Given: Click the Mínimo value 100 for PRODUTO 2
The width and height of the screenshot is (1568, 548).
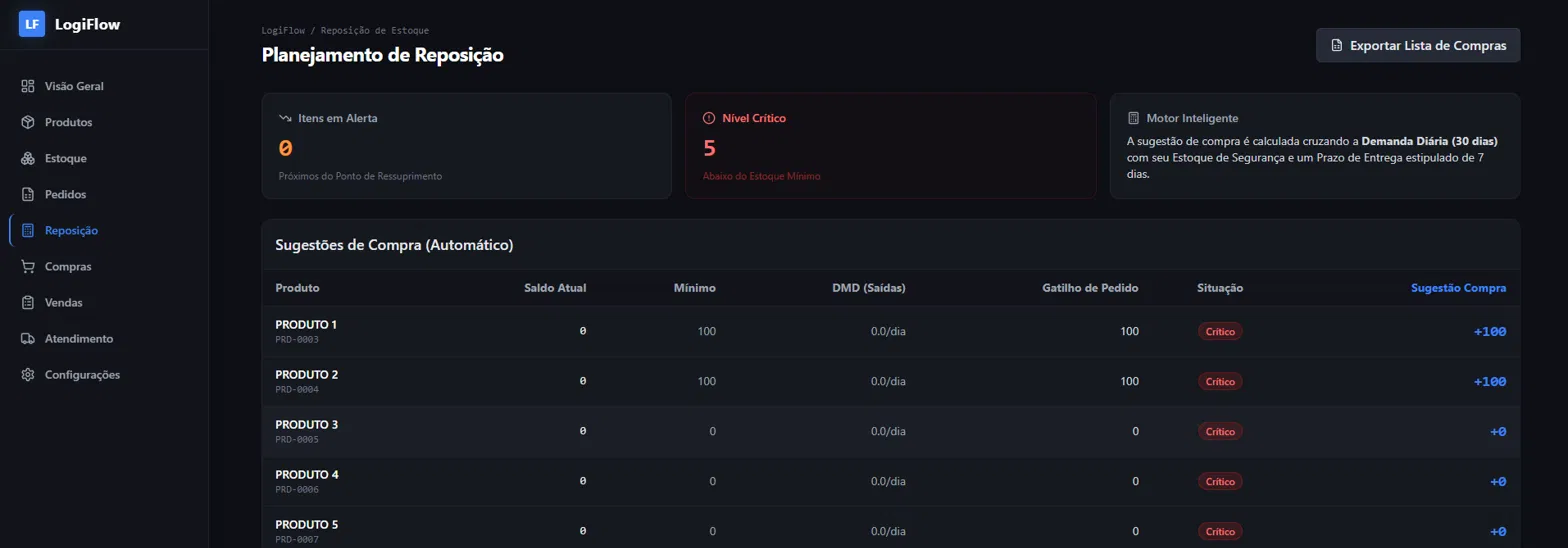Looking at the screenshot, I should [x=706, y=381].
